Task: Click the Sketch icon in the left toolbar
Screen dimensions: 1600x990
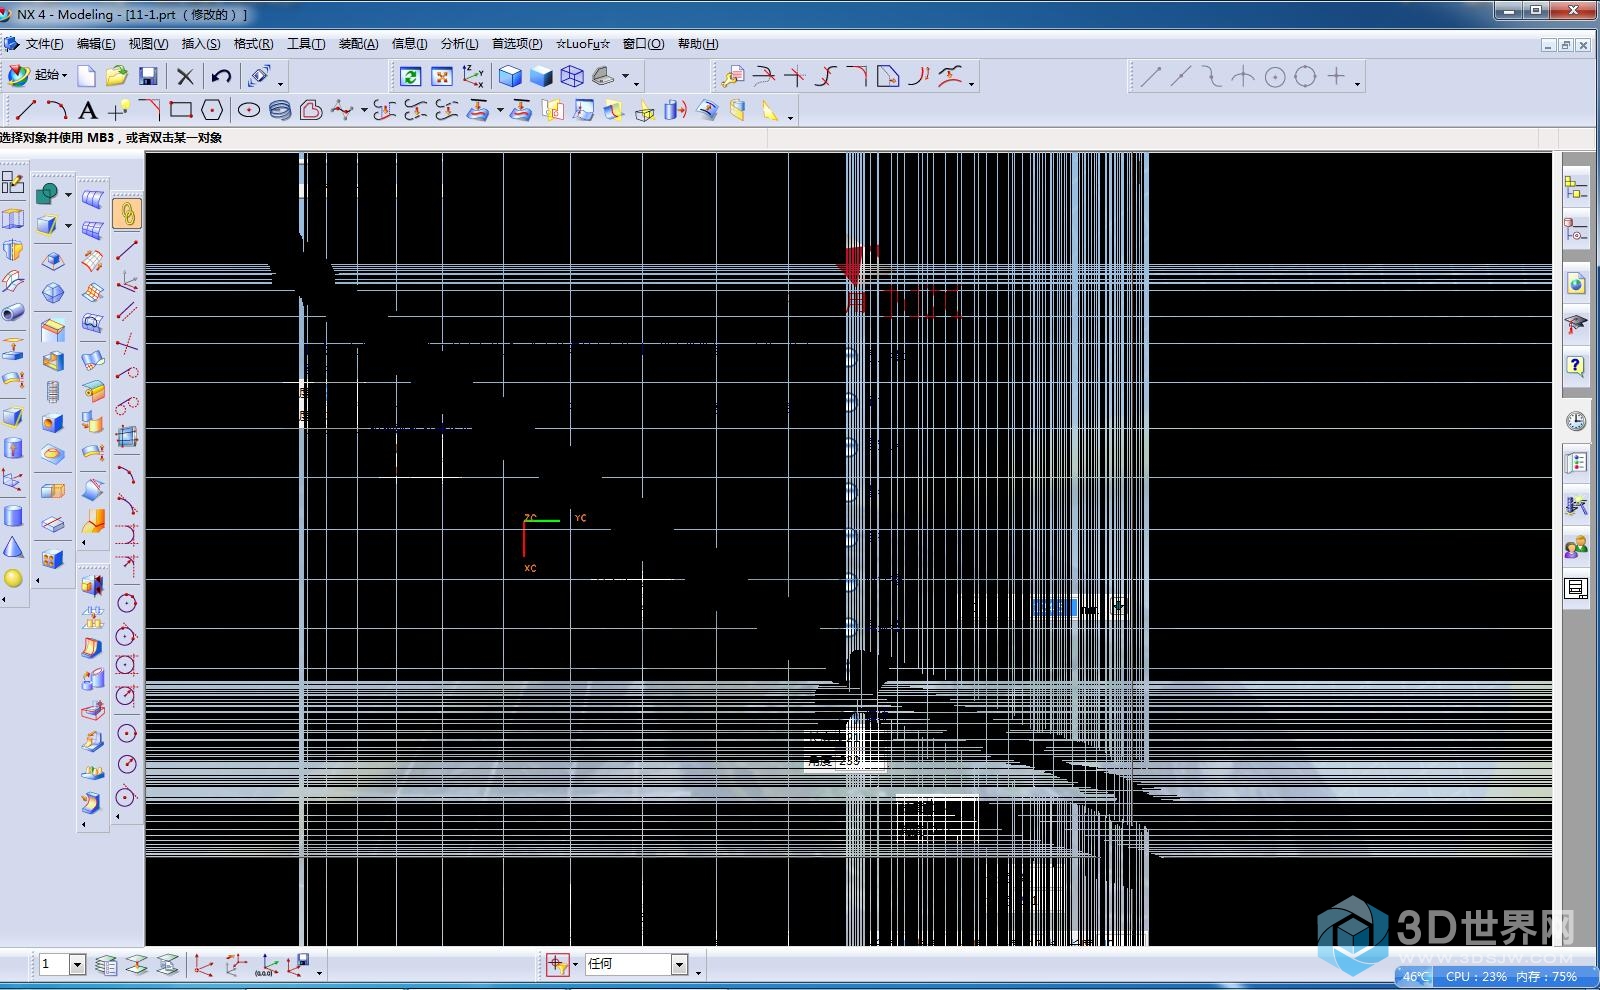Action: (x=13, y=182)
